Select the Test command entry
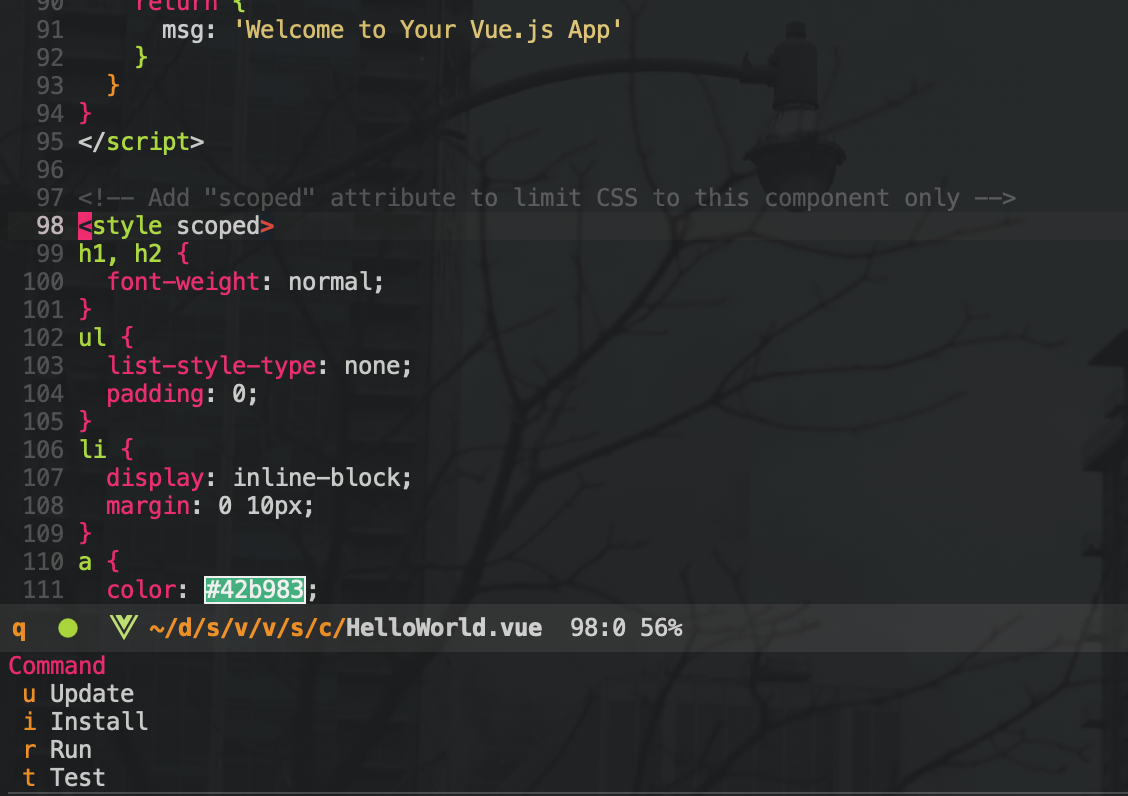 [63, 778]
